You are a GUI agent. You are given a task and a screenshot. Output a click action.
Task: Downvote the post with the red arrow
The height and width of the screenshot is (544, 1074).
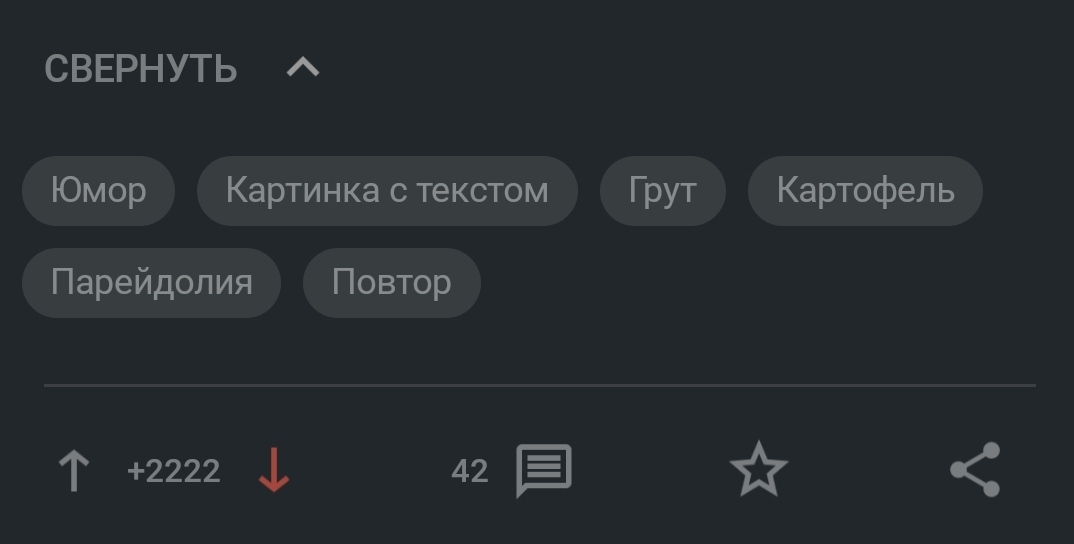pyautogui.click(x=273, y=470)
